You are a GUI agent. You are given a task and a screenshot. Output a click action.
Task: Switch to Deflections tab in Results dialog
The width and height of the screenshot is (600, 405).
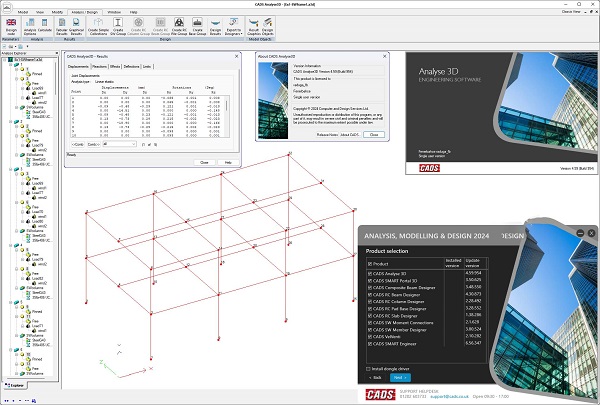[x=132, y=67]
